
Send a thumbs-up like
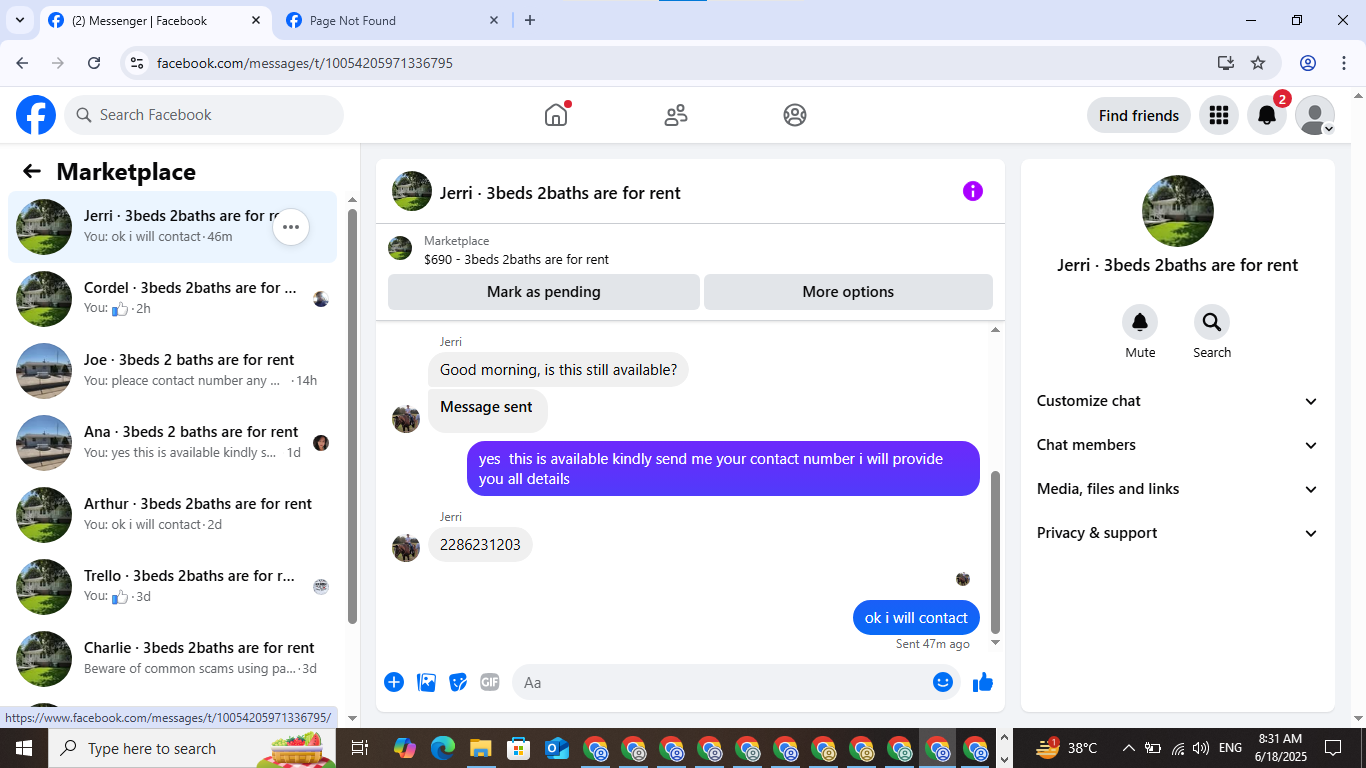click(x=983, y=682)
